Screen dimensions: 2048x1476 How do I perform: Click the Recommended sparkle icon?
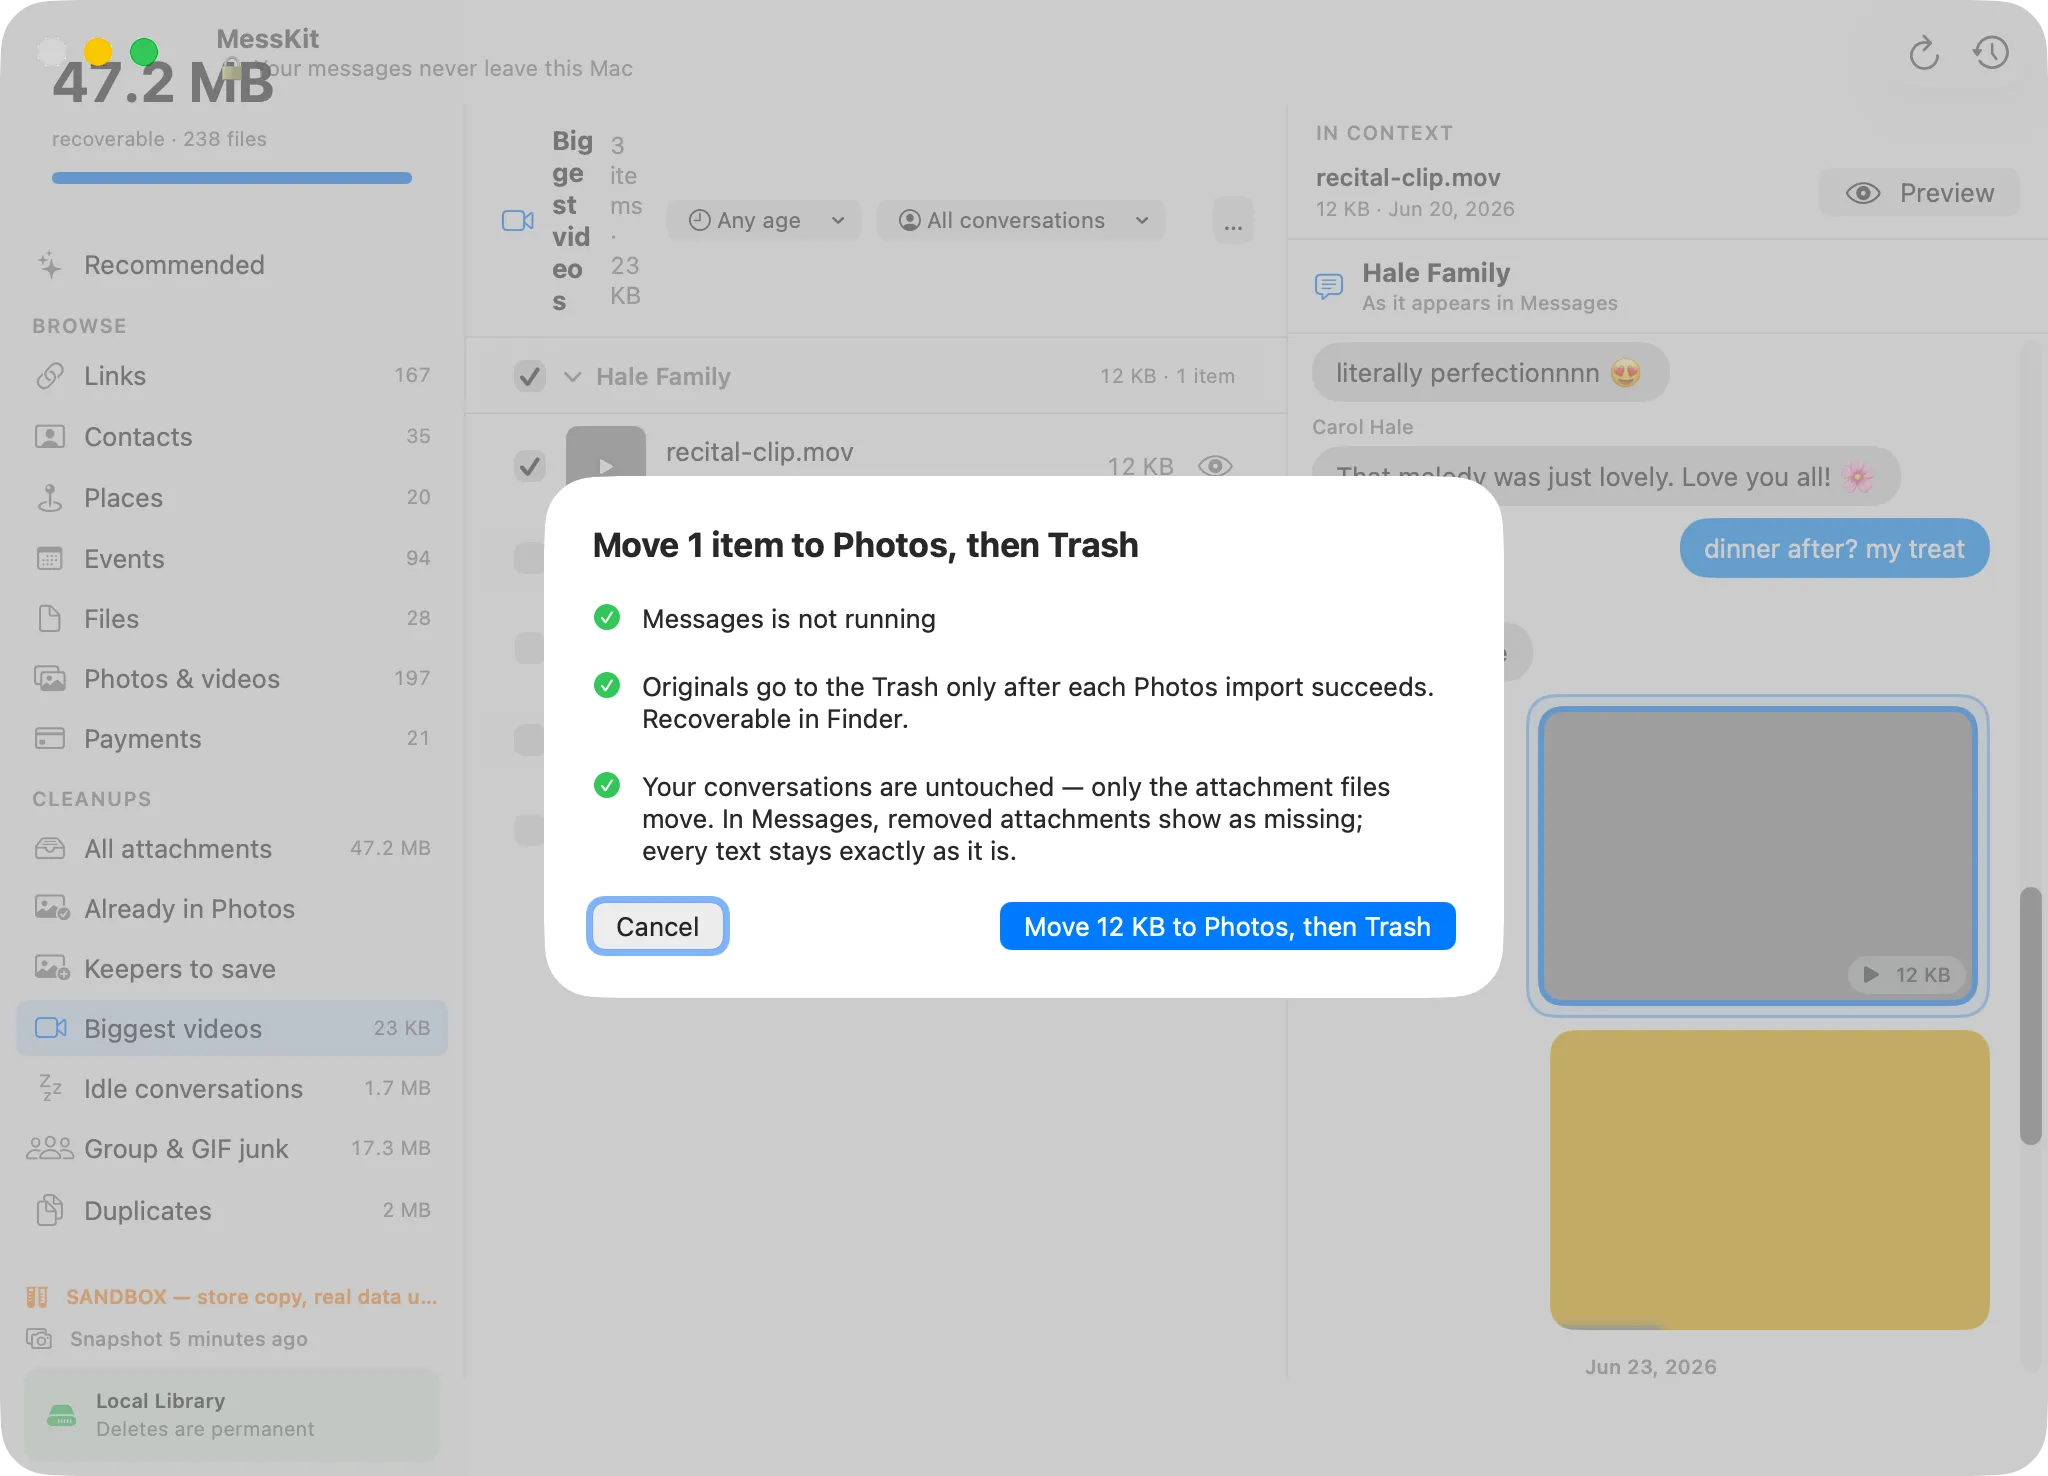tap(50, 265)
